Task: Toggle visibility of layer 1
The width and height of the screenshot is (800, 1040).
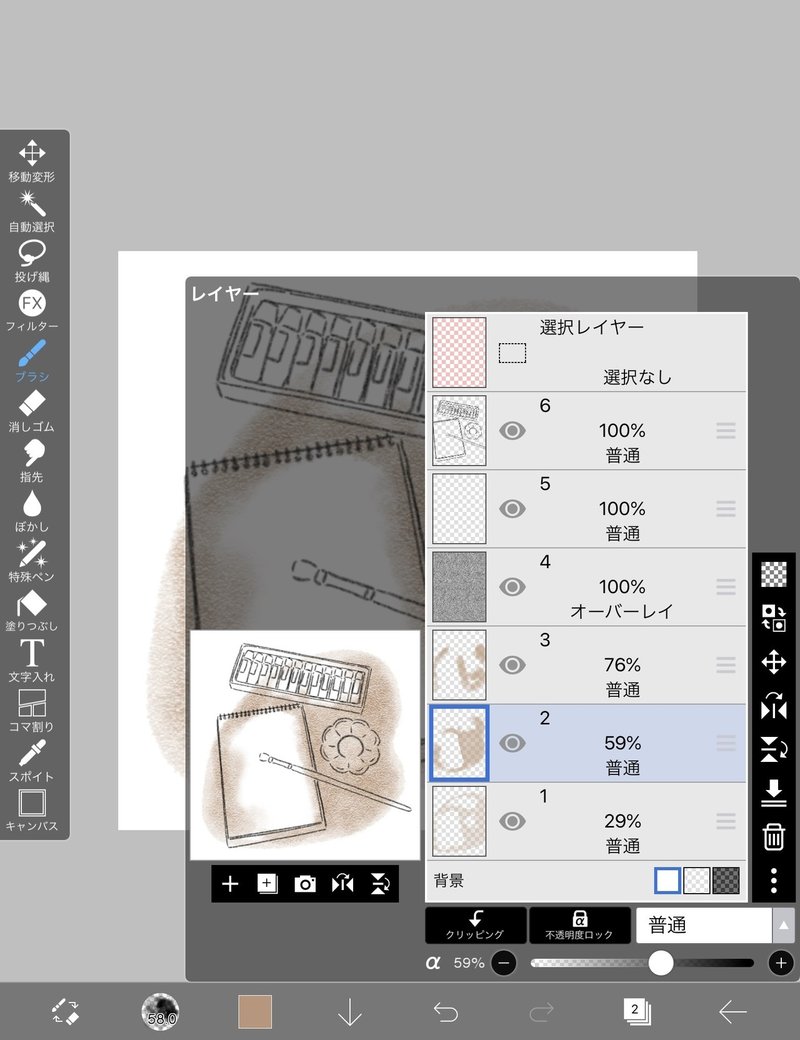Action: [x=512, y=821]
